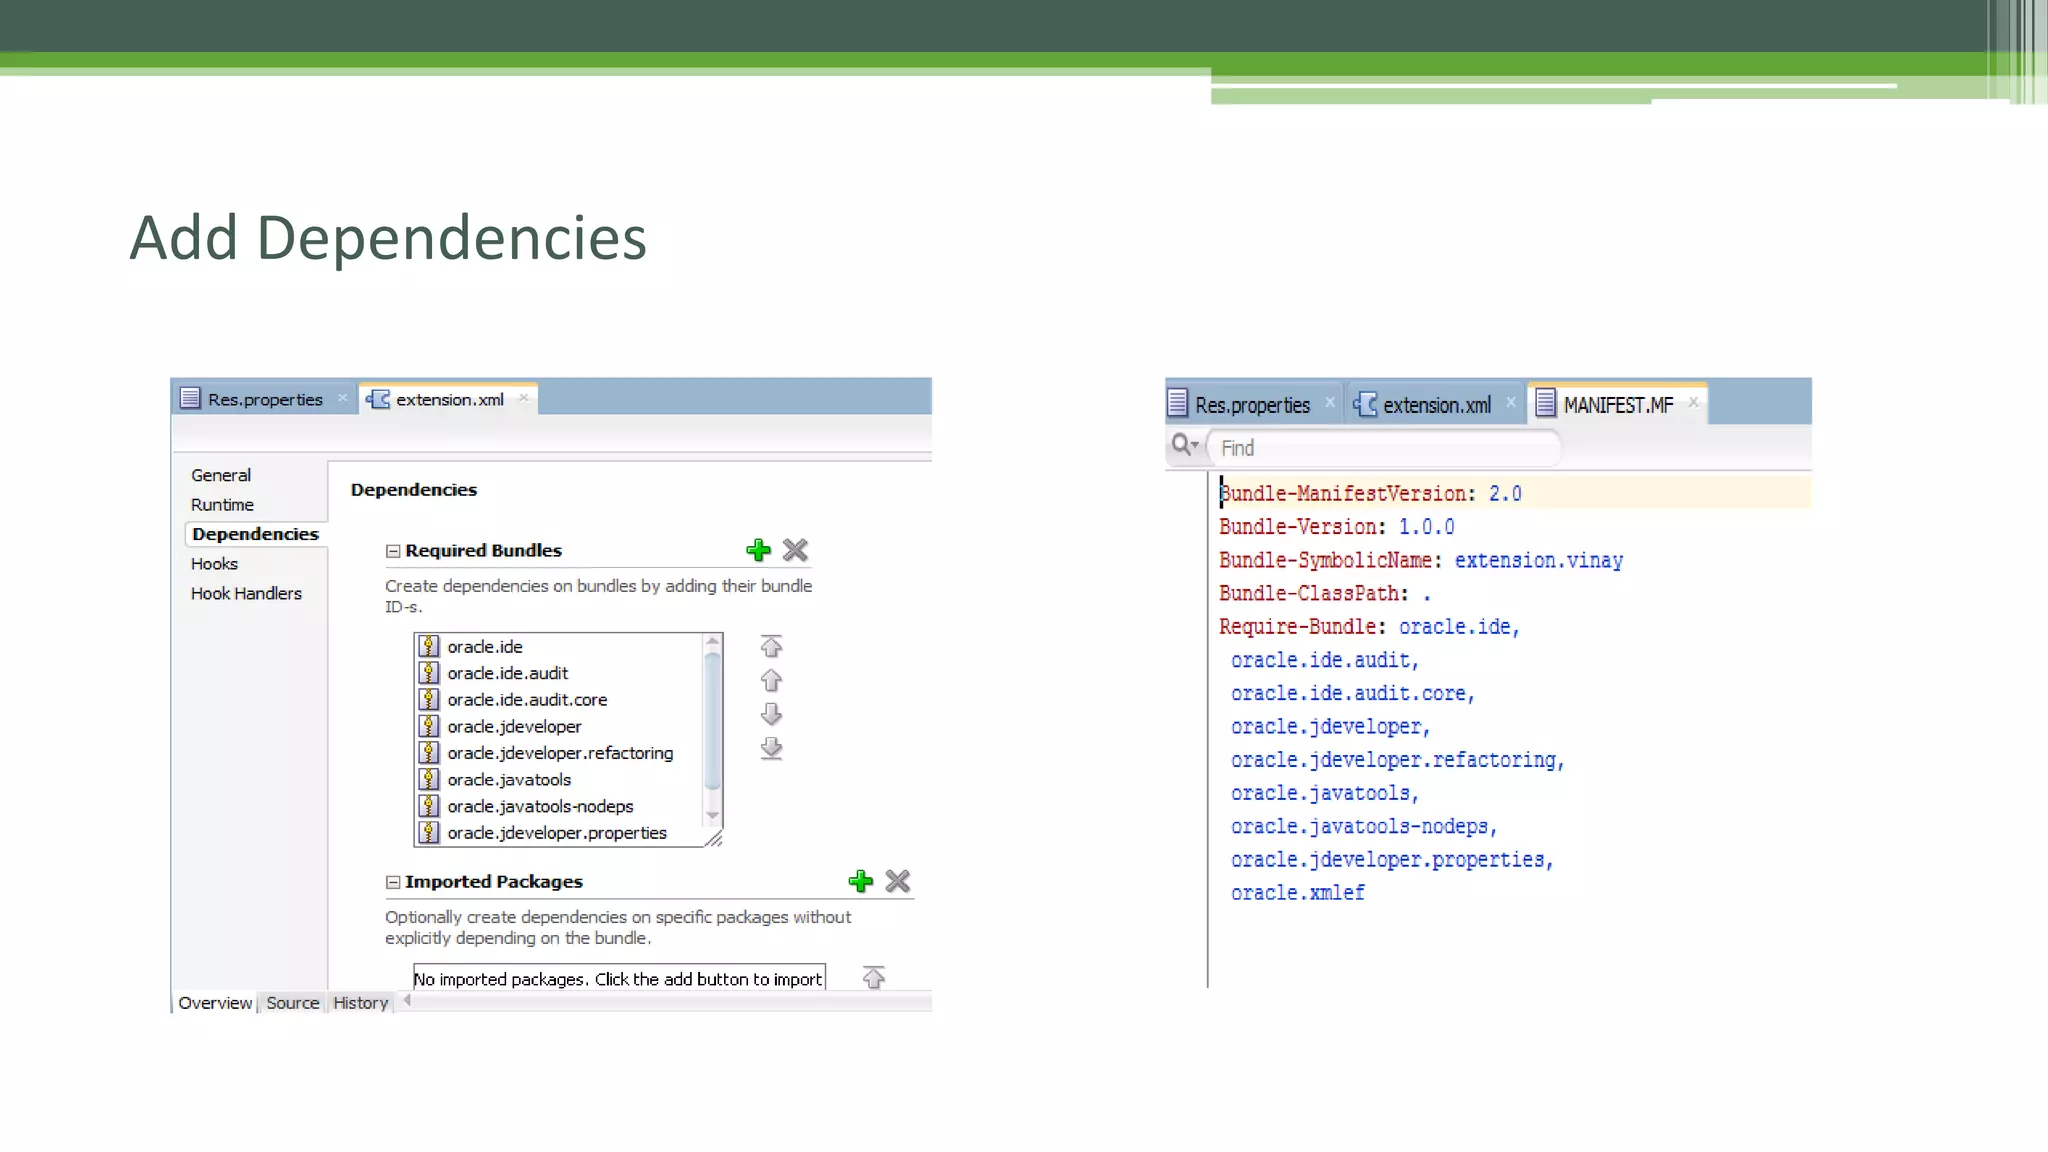The width and height of the screenshot is (2048, 1152).
Task: Move selected bundle up one position
Action: coord(771,680)
